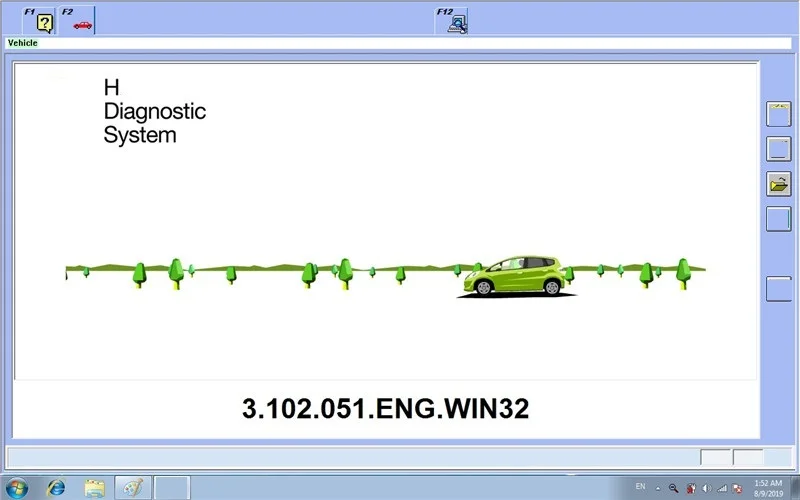Open the volume speaker tray icon
This screenshot has width=800, height=500.
[706, 488]
